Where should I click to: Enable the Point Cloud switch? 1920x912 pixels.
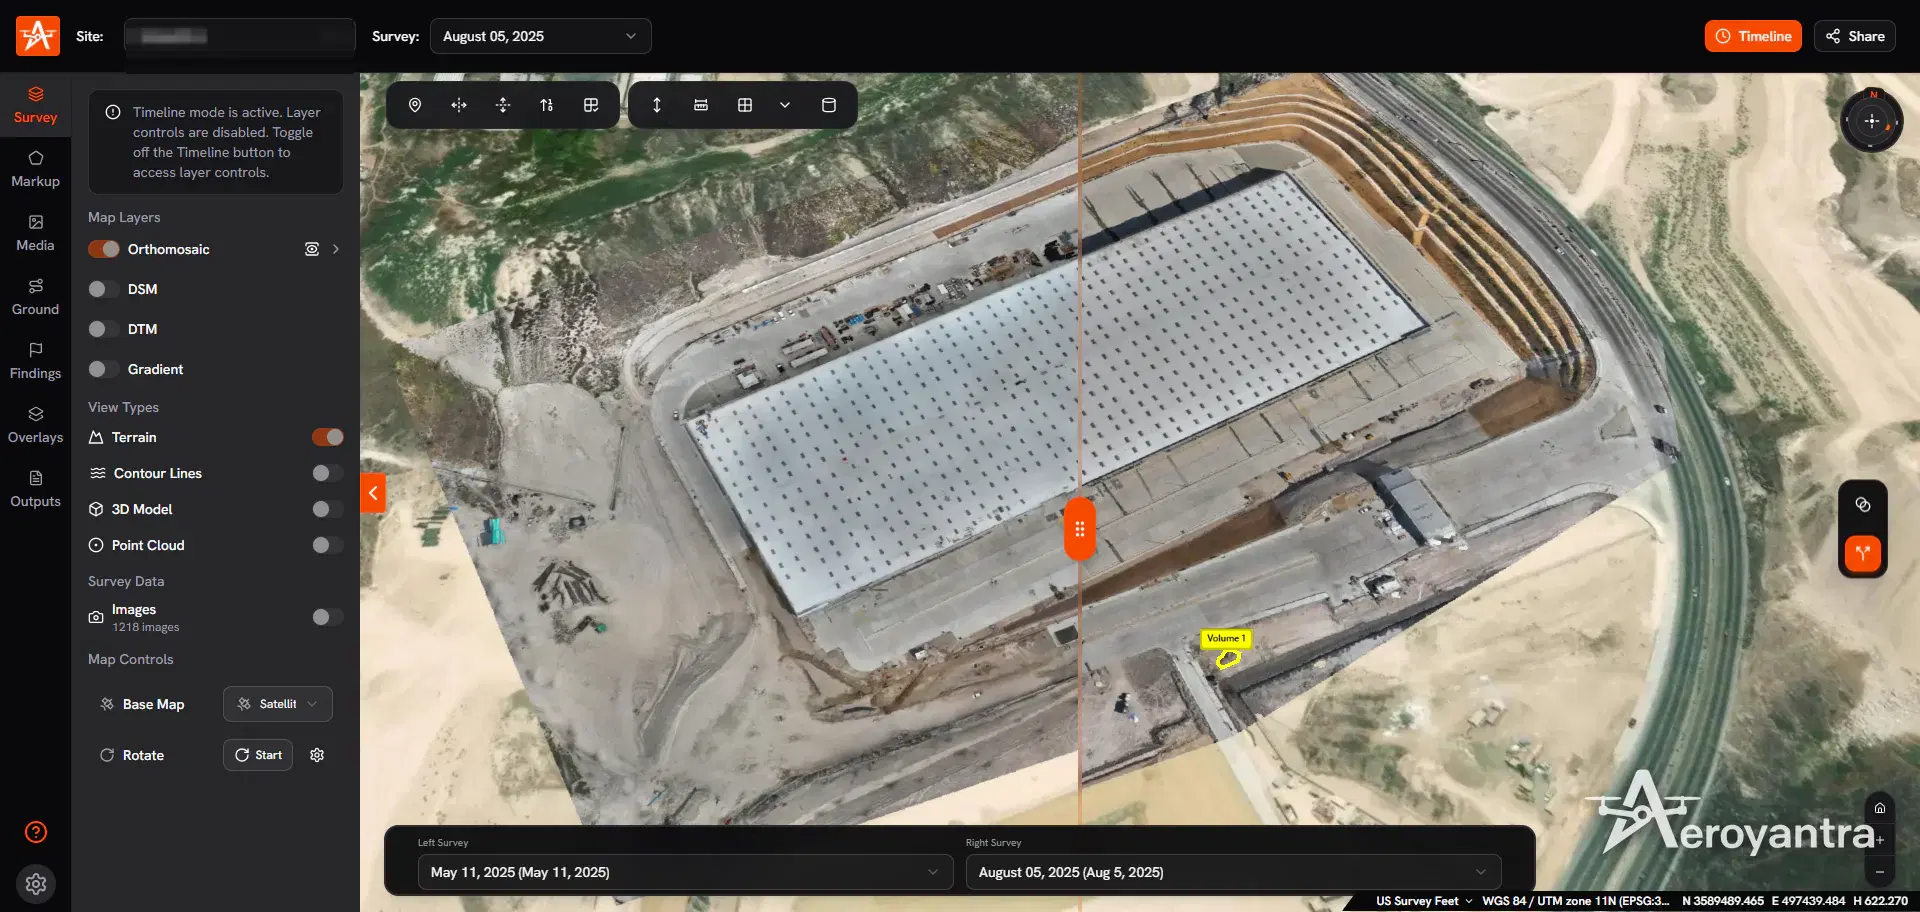[x=328, y=545]
